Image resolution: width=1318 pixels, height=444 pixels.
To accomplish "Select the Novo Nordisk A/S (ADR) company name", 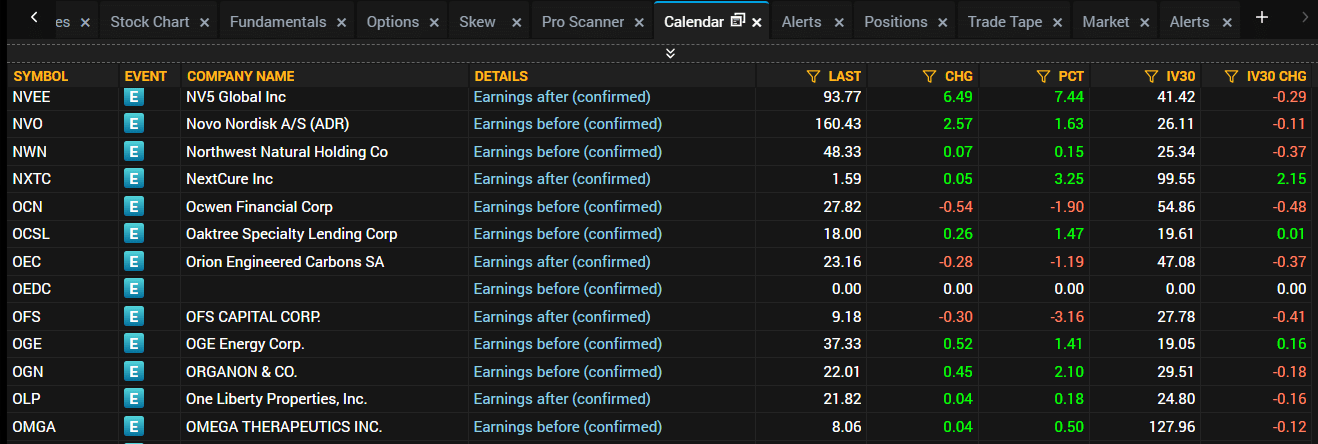I will click(268, 124).
